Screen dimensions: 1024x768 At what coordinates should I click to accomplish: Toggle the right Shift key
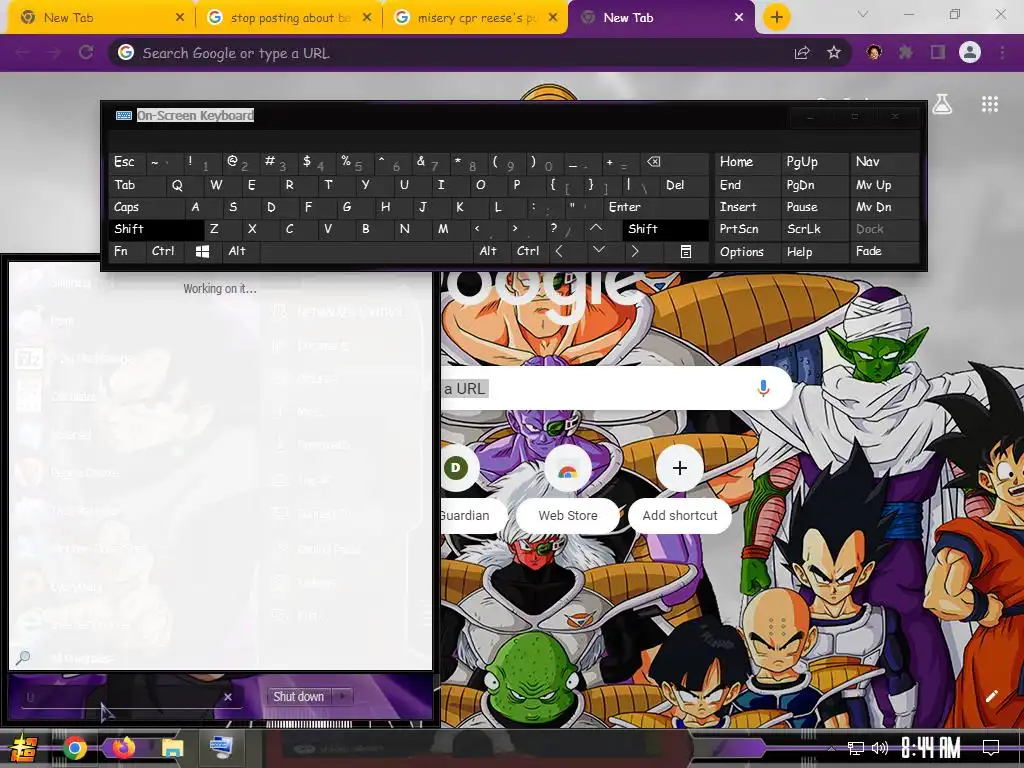(665, 229)
